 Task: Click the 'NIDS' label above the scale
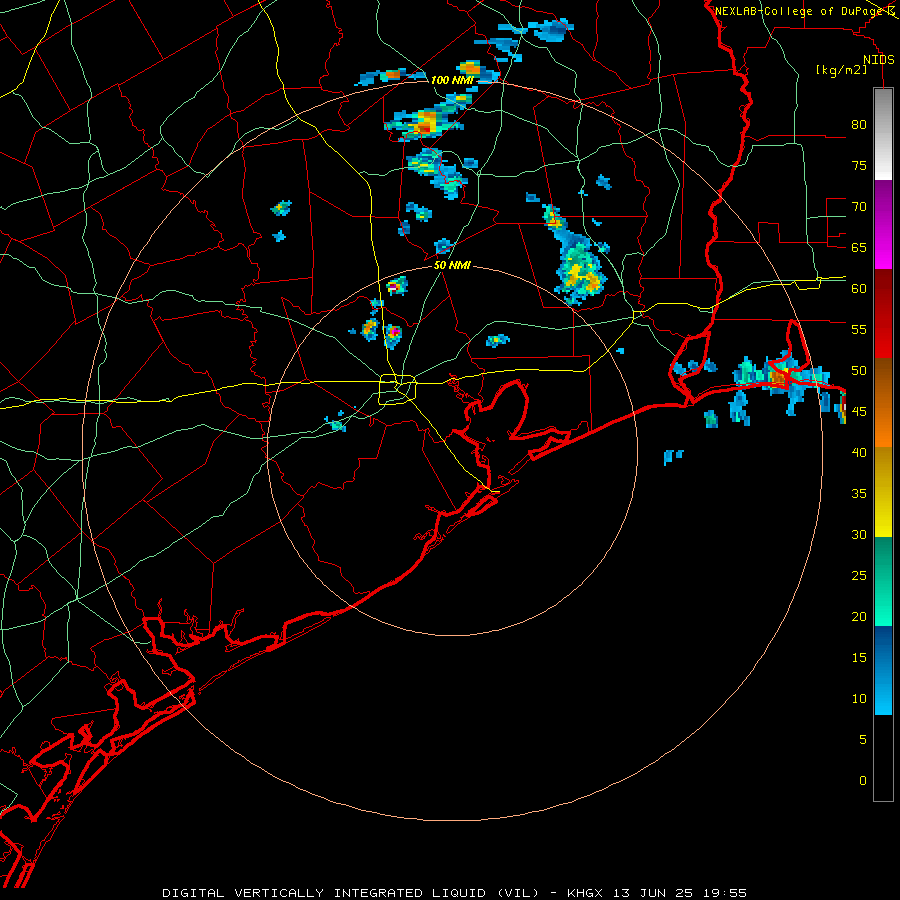point(879,60)
